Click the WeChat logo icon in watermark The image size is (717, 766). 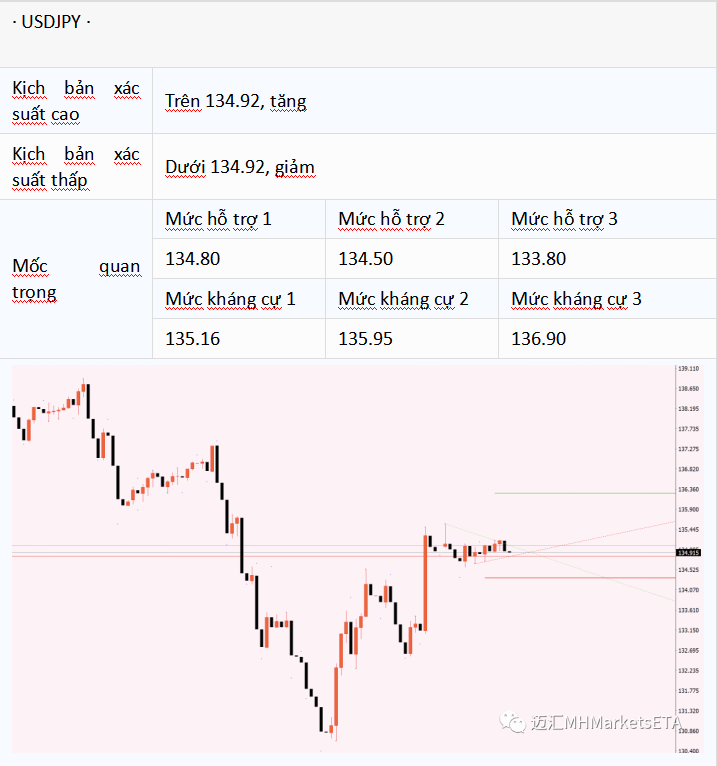tap(512, 722)
